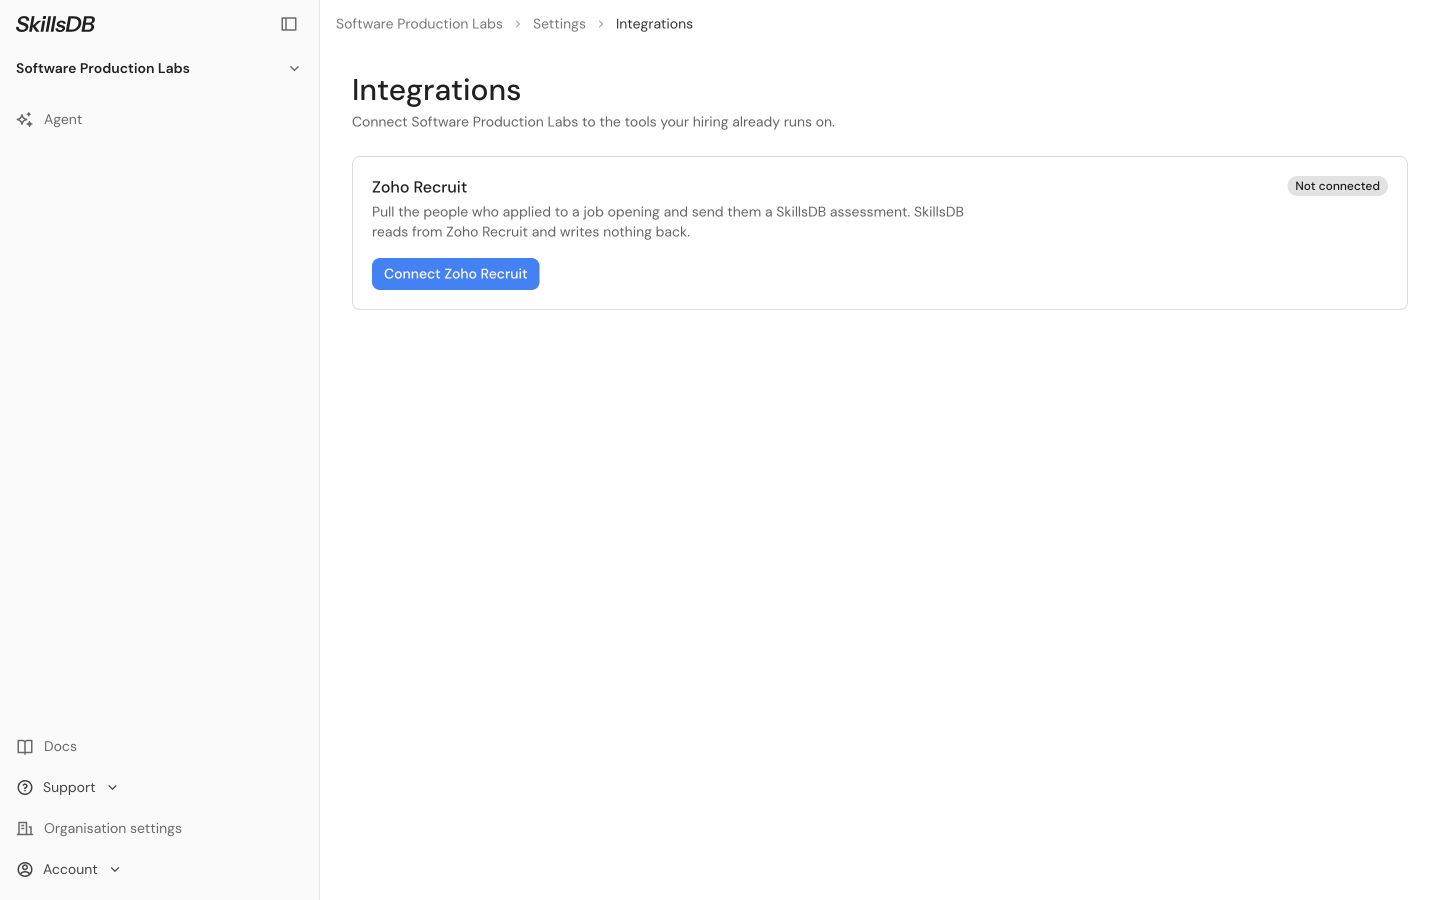Open the Agent page

159,119
